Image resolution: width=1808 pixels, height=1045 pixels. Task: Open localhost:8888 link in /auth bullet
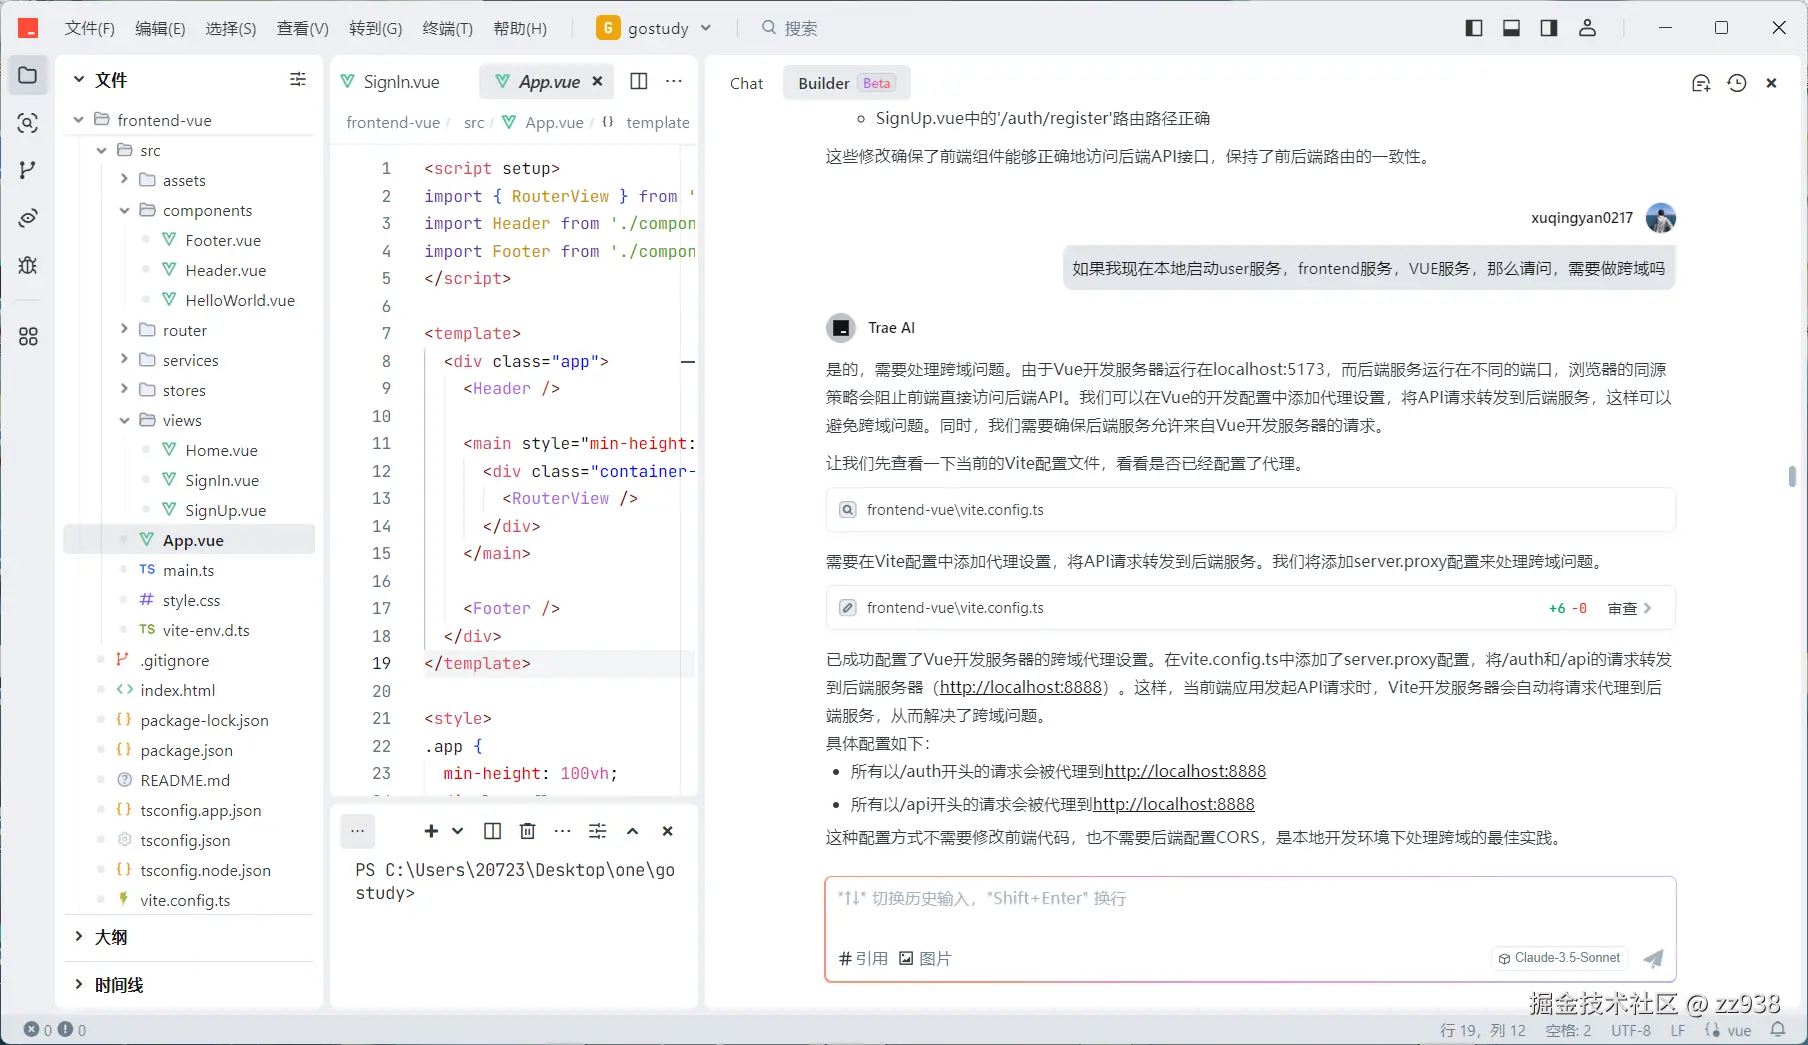click(1185, 771)
